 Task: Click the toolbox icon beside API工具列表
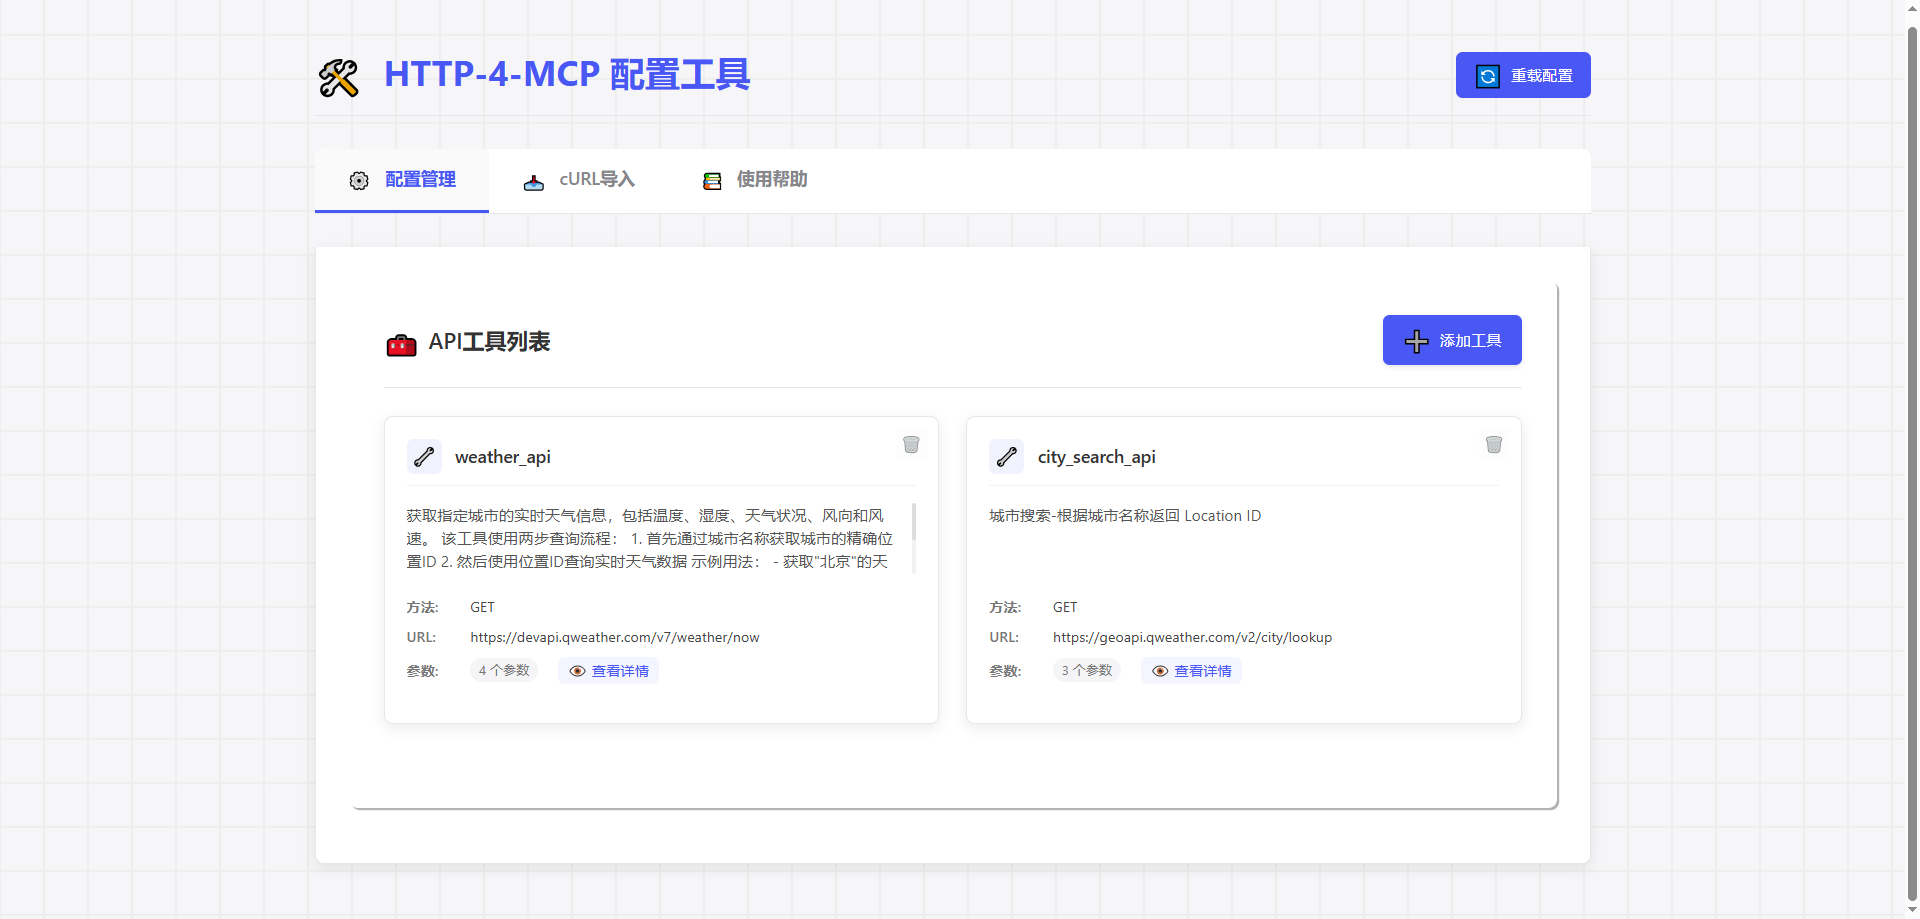401,343
